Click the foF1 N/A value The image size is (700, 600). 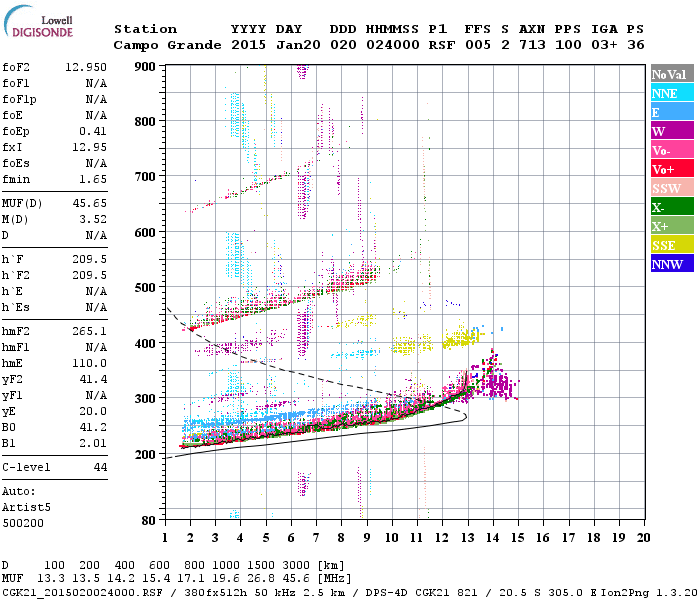click(96, 83)
